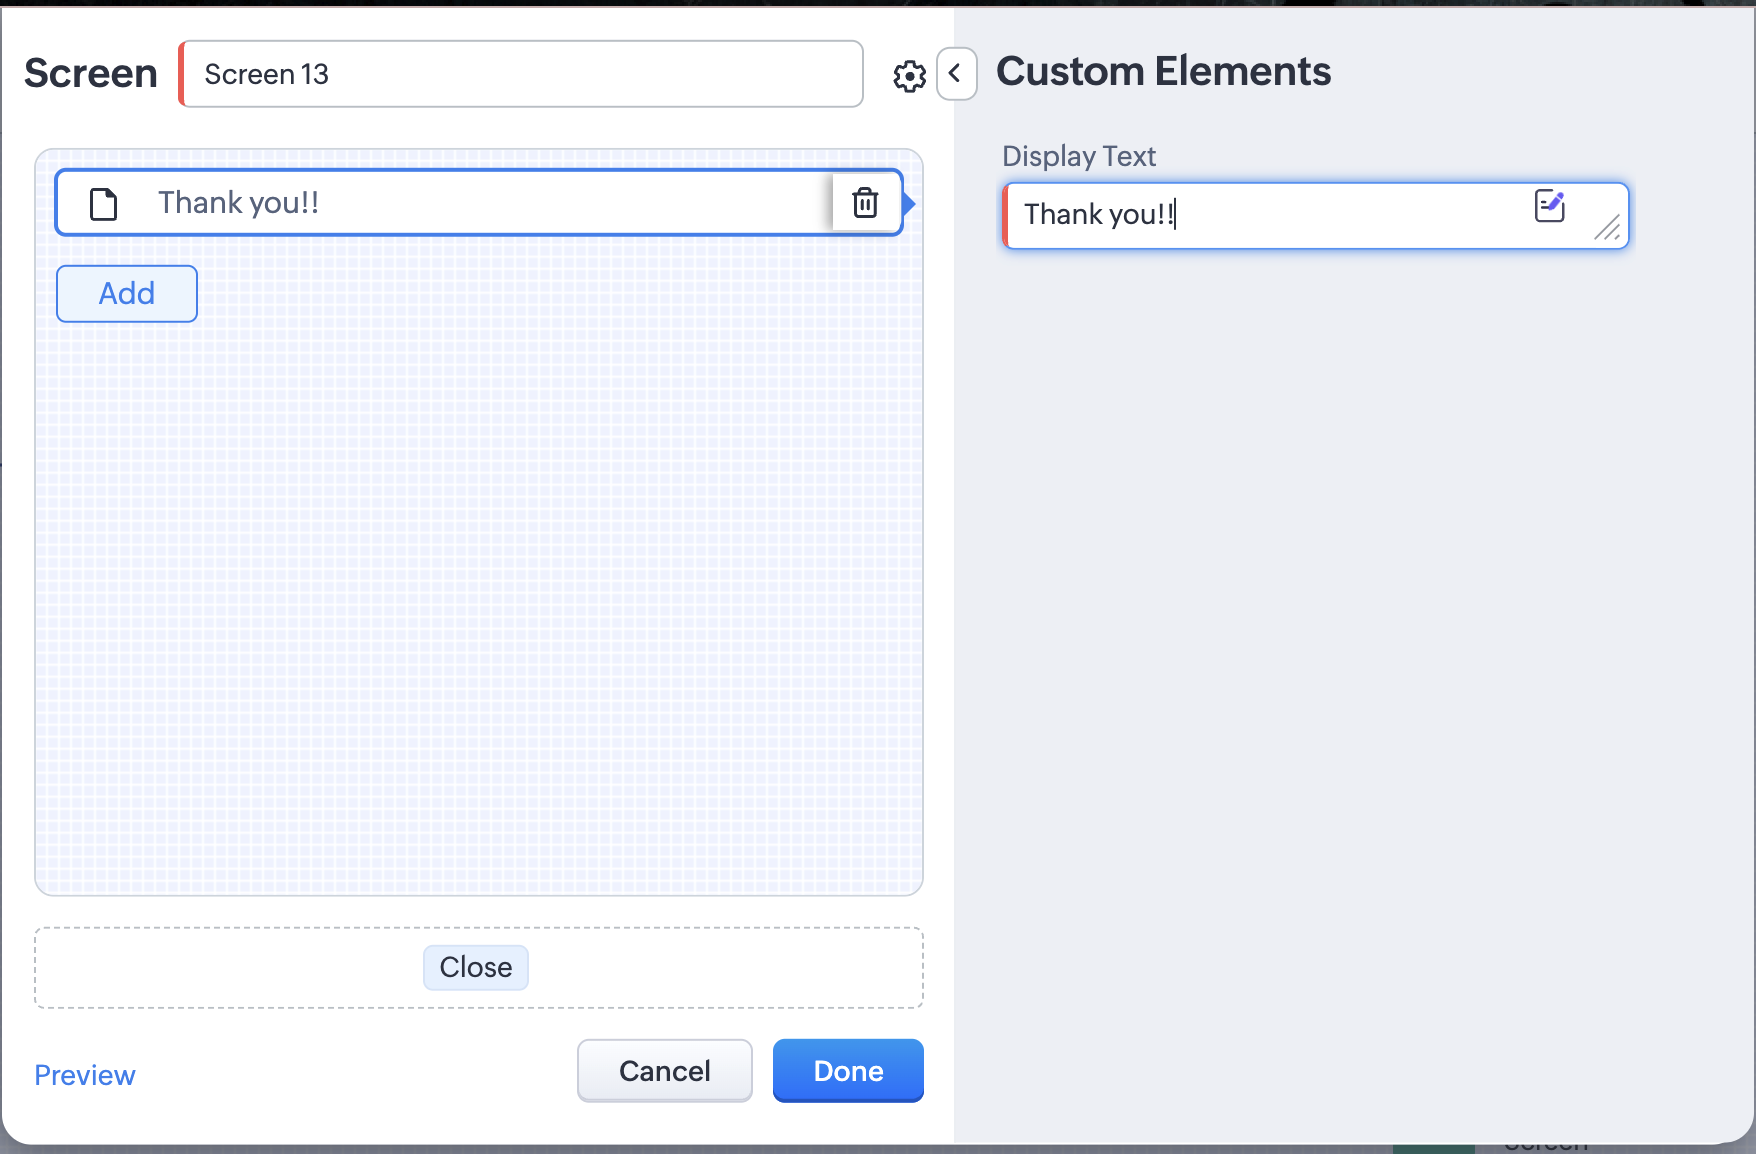
Task: Focus the Screen 13 name field
Action: click(522, 74)
